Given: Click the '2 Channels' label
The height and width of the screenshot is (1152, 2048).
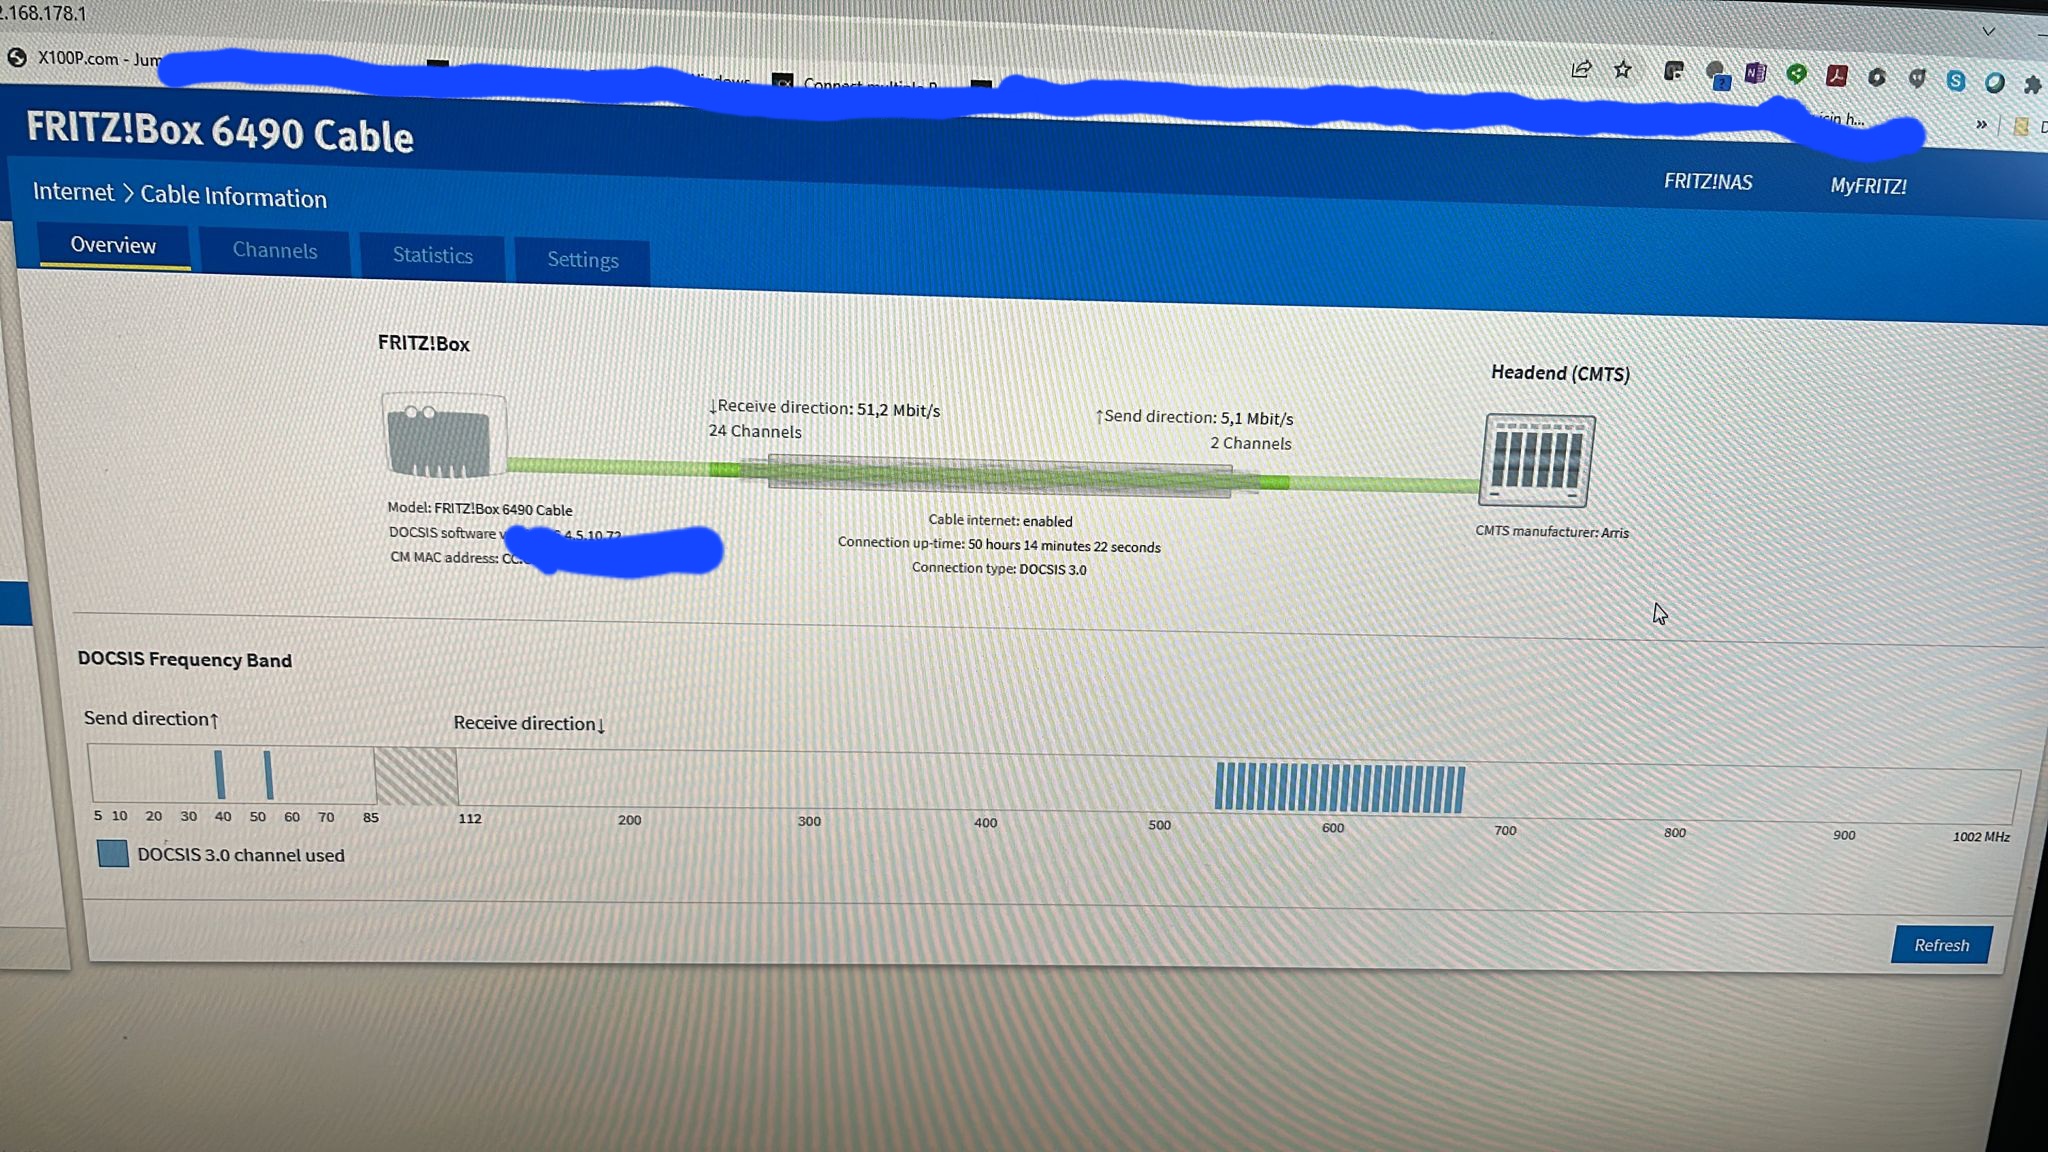Looking at the screenshot, I should tap(1251, 443).
